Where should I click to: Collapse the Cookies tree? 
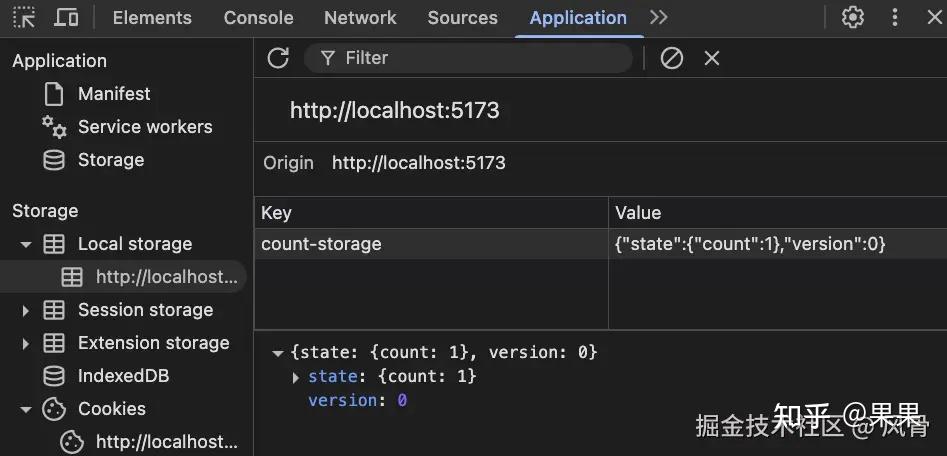click(x=26, y=409)
